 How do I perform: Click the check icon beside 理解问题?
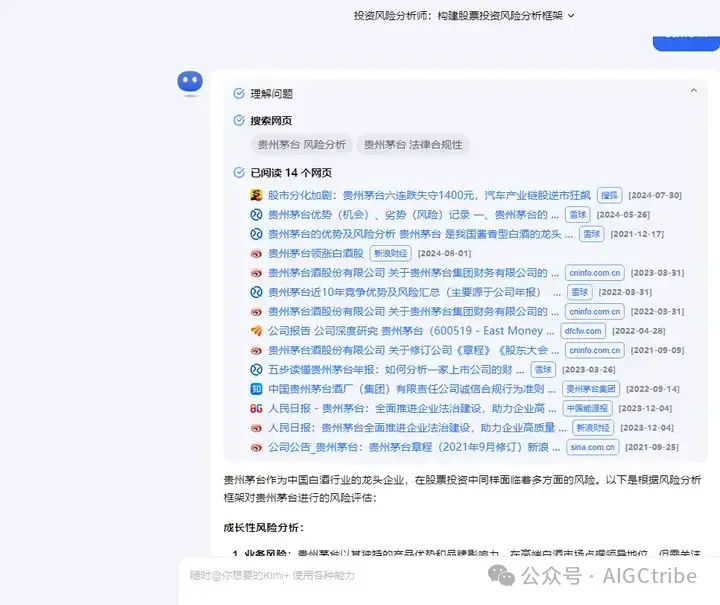click(x=239, y=94)
